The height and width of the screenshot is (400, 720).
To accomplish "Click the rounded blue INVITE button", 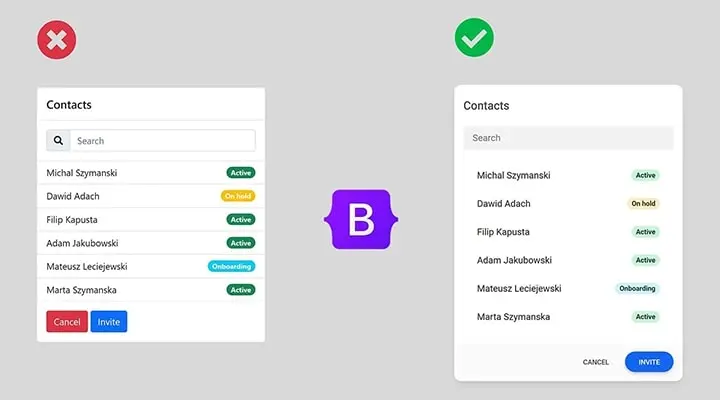I will click(649, 362).
